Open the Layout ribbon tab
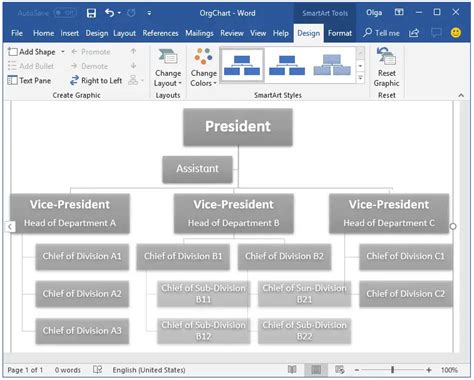 point(124,33)
